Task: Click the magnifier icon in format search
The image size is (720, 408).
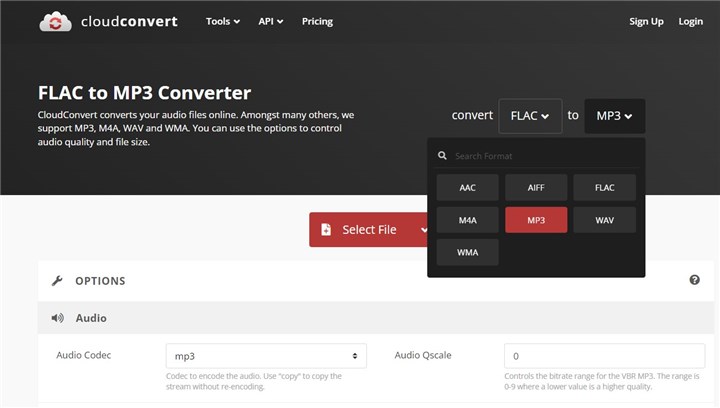Action: pos(442,156)
